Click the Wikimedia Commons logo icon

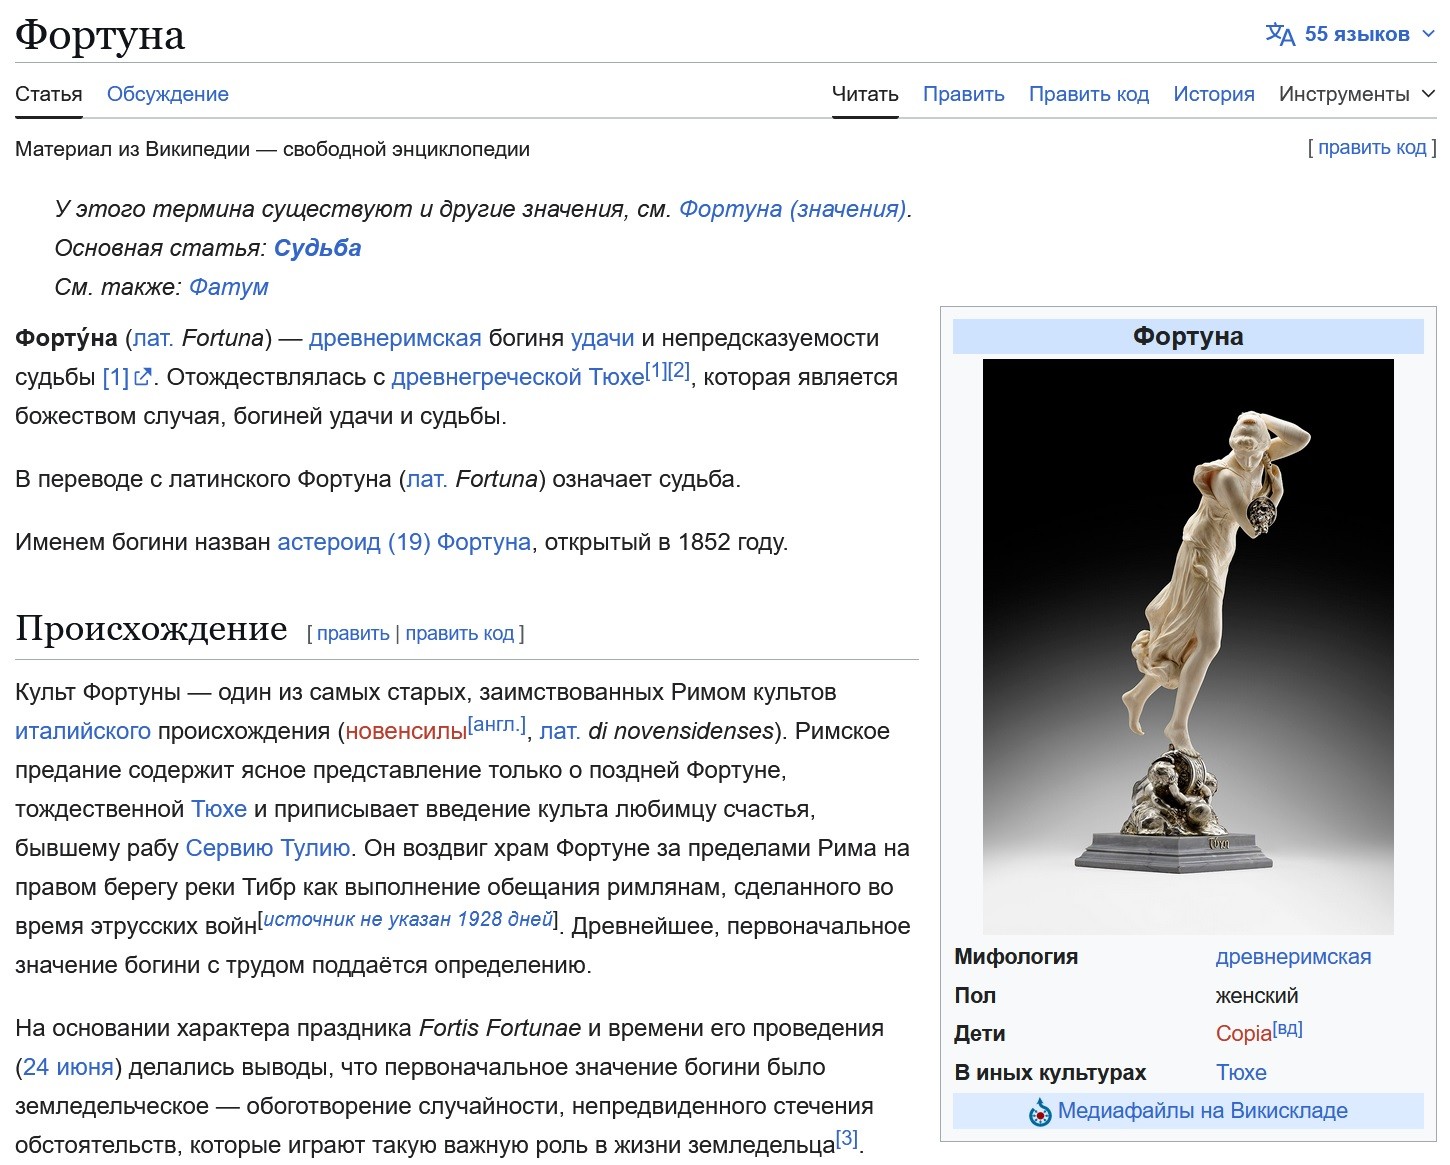[x=1040, y=1112]
